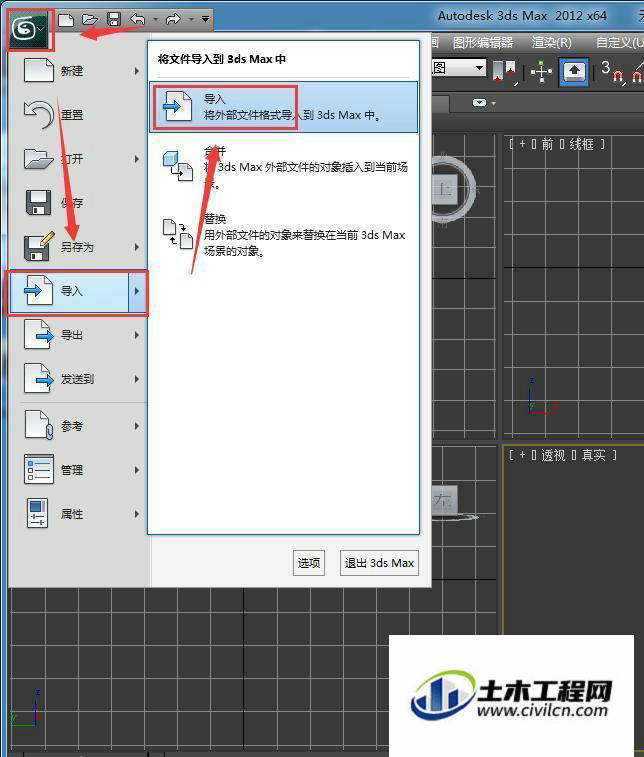Screen dimensions: 644x757
Task: Open the Customize Quick Access Toolbar dropdown
Action: pos(205,19)
